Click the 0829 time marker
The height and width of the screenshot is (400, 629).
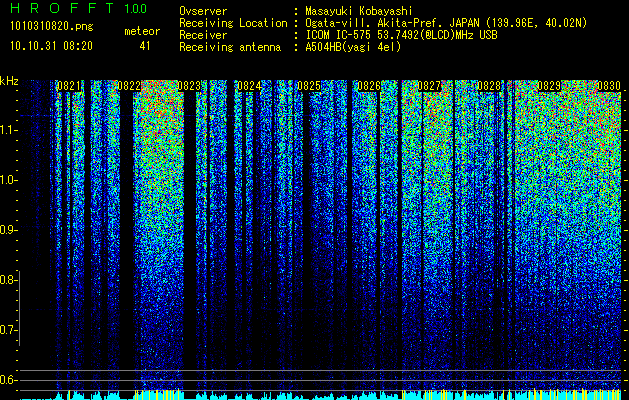pyautogui.click(x=549, y=86)
